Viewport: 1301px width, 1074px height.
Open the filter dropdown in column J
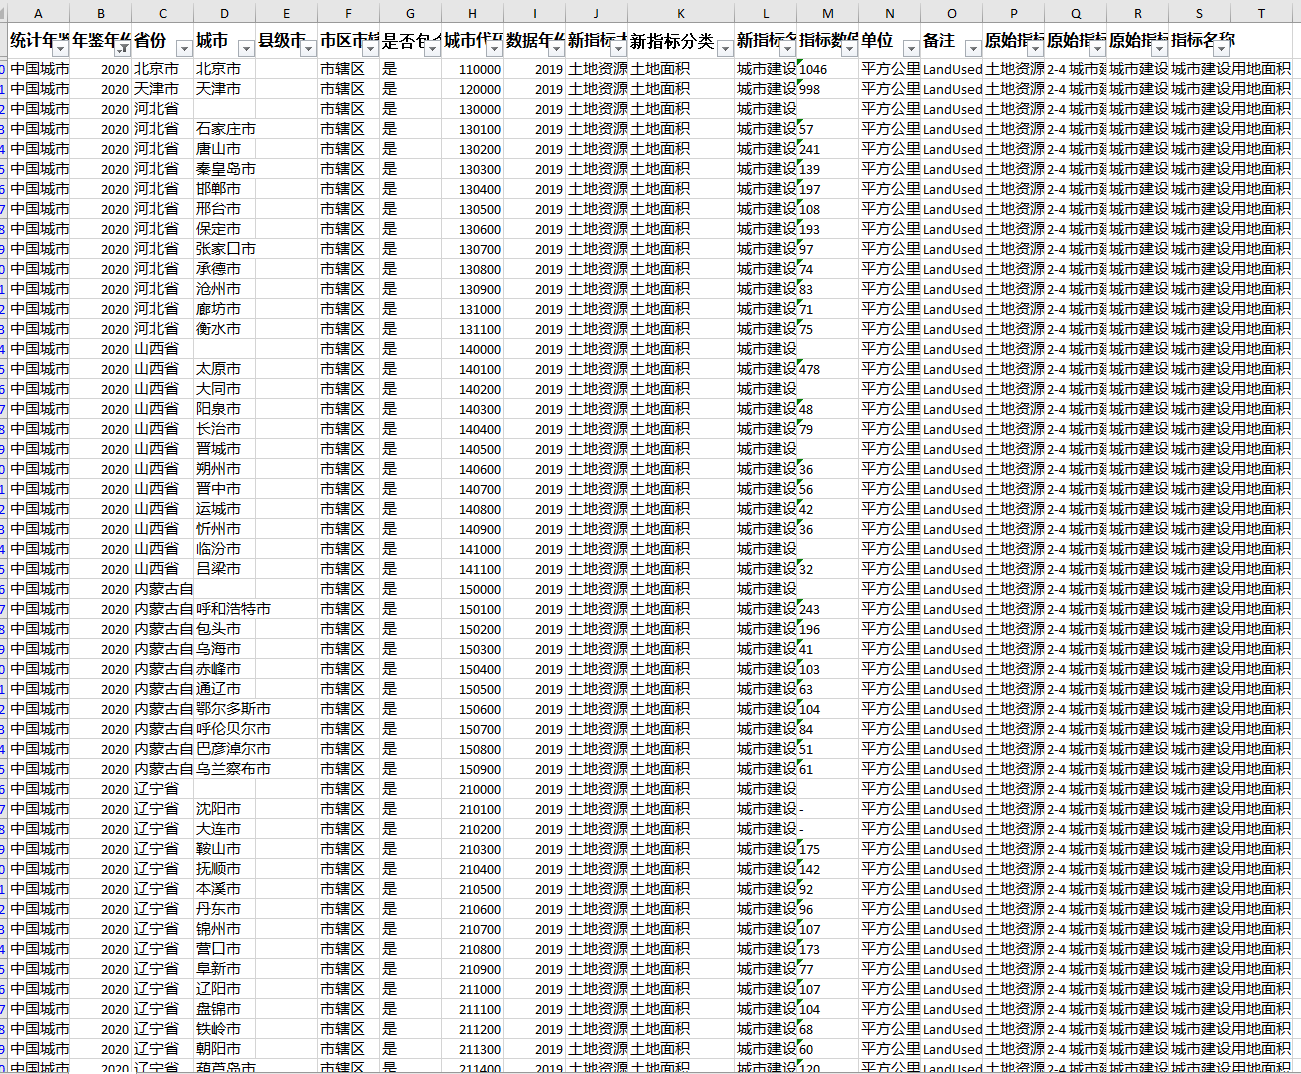[619, 49]
